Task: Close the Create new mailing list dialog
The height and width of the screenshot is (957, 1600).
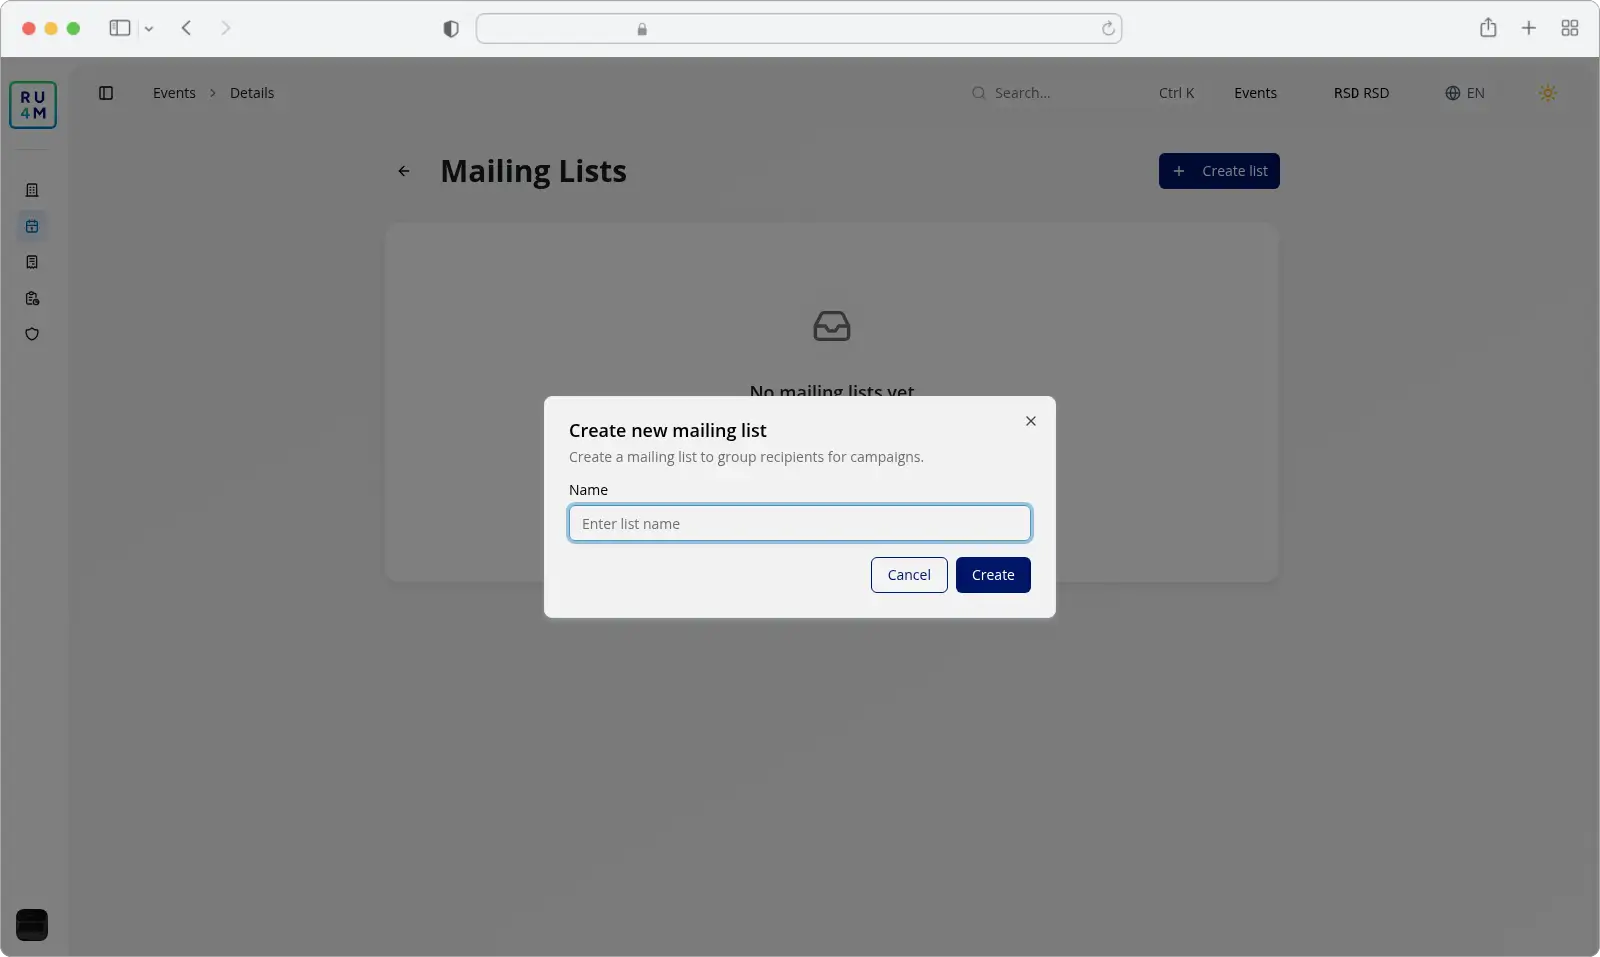Action: pyautogui.click(x=1031, y=421)
